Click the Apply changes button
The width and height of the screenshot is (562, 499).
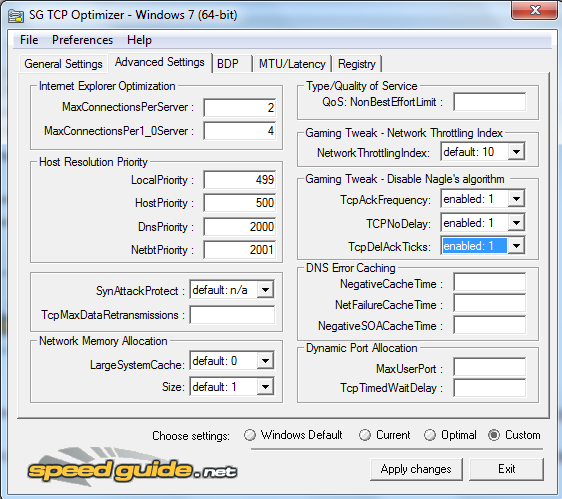(416, 469)
